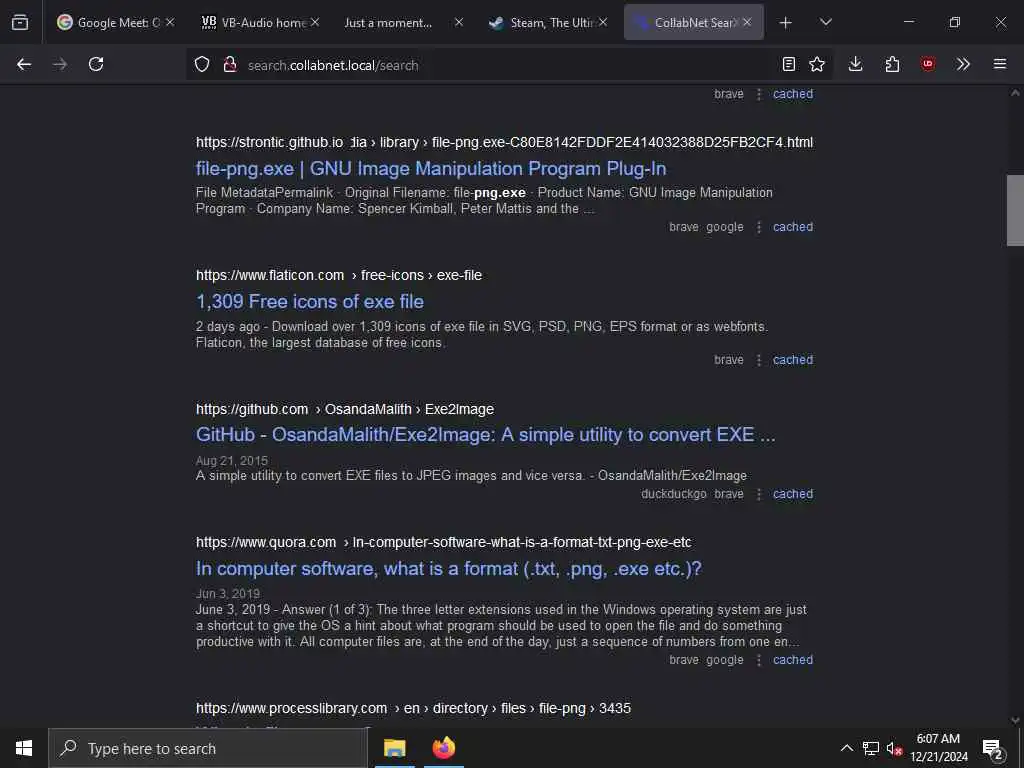This screenshot has width=1024, height=768.
Task: Open the muted volume tray icon
Action: point(894,748)
